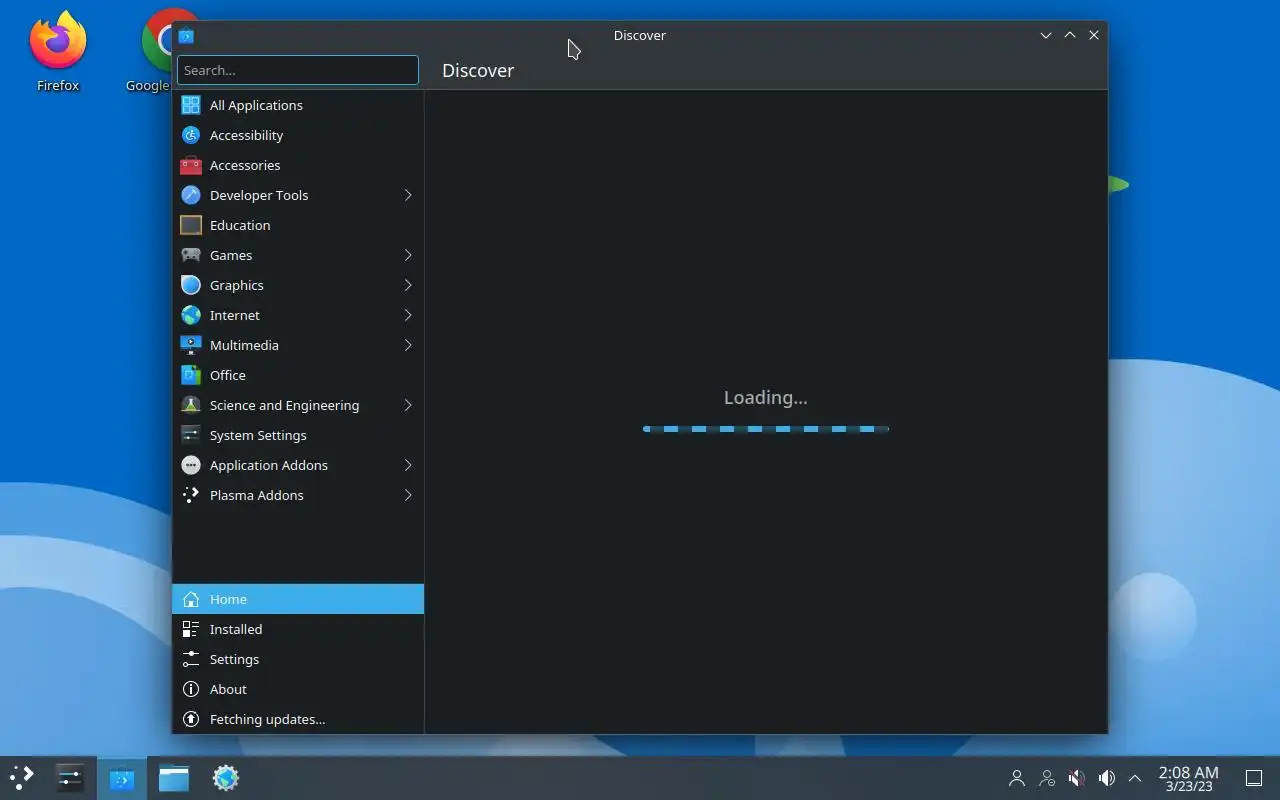Browse the Education category
Image resolution: width=1280 pixels, height=800 pixels.
298,225
